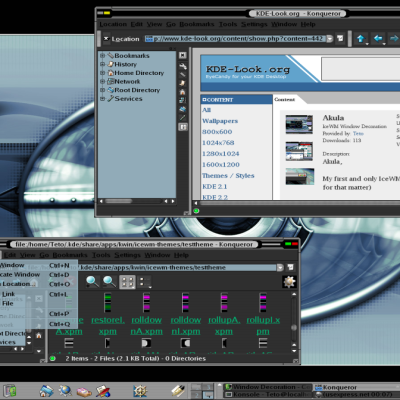The width and height of the screenshot is (400, 400).
Task: Click the sidebar's horizontal scrollbar thumb
Action: pos(119,201)
